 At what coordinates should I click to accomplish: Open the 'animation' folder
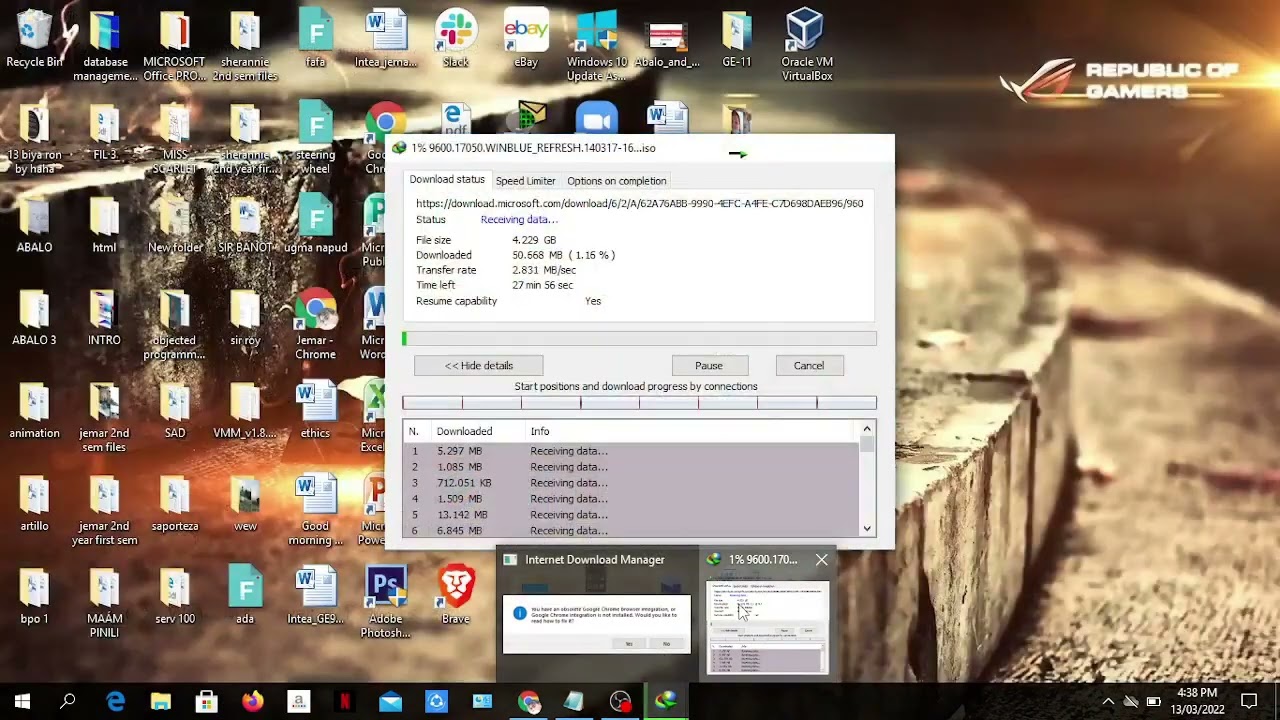pos(34,410)
